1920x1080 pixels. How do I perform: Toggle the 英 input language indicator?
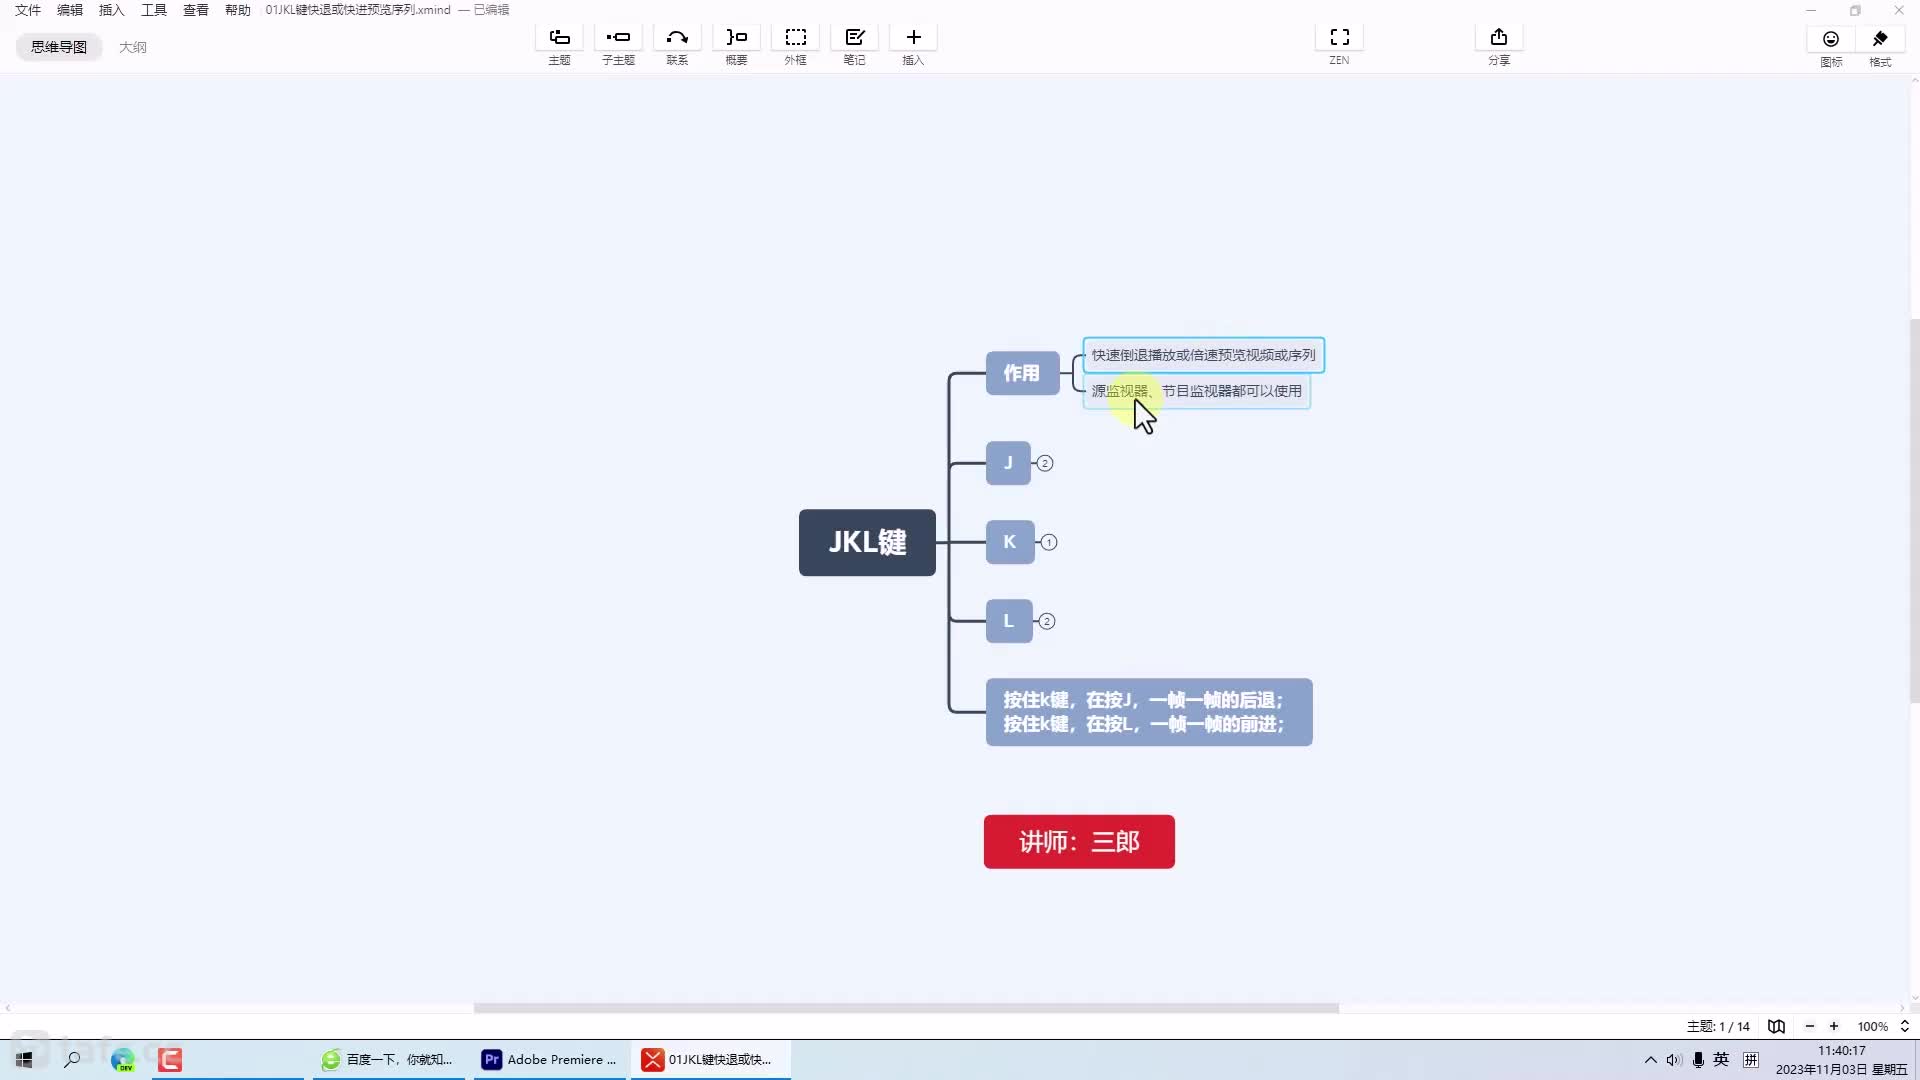pos(1721,1060)
